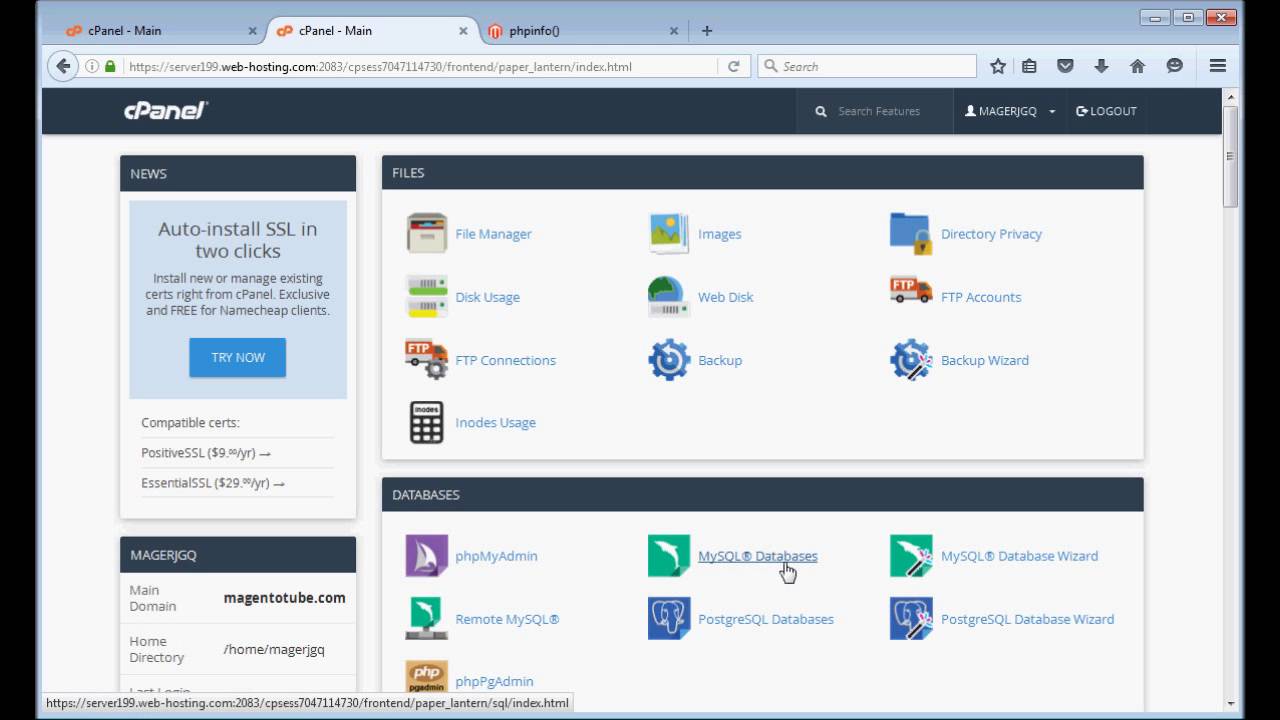Open the FTP Accounts text link

tap(981, 297)
